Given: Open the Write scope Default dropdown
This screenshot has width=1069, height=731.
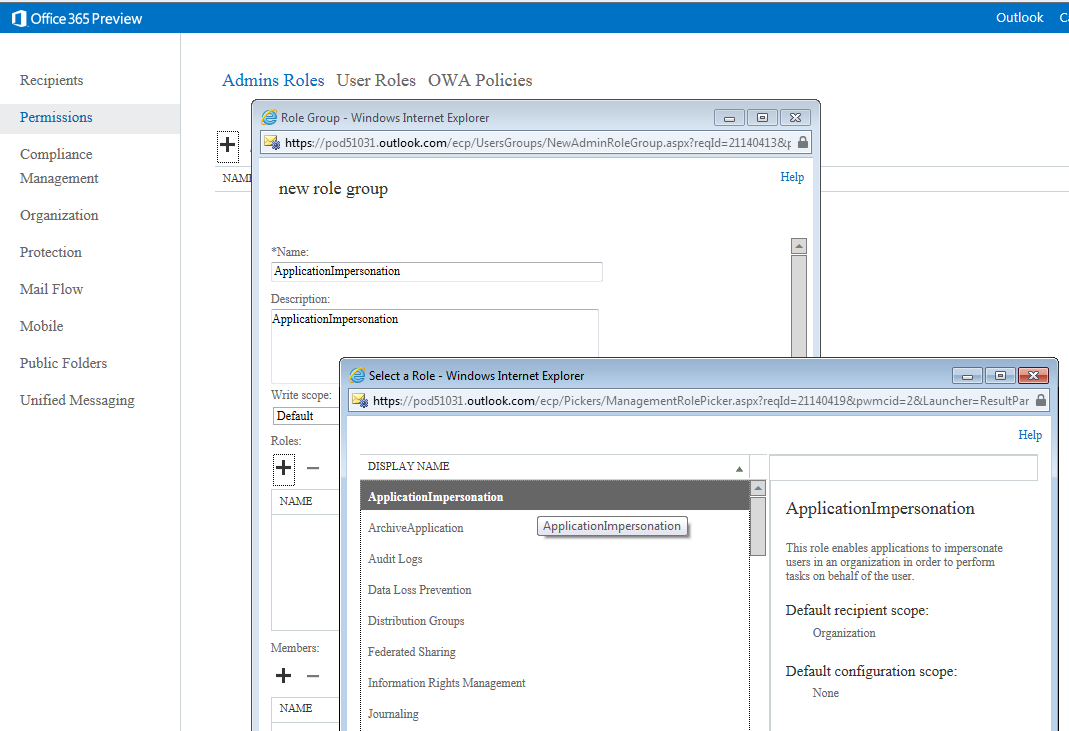Looking at the screenshot, I should 305,416.
